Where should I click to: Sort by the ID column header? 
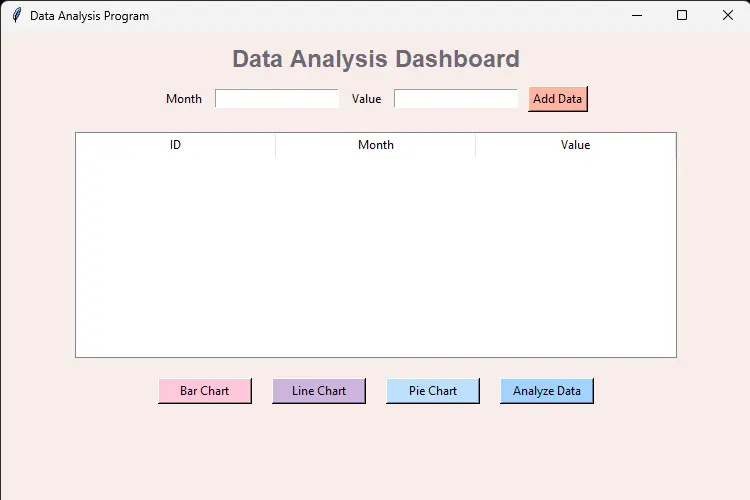pyautogui.click(x=175, y=145)
